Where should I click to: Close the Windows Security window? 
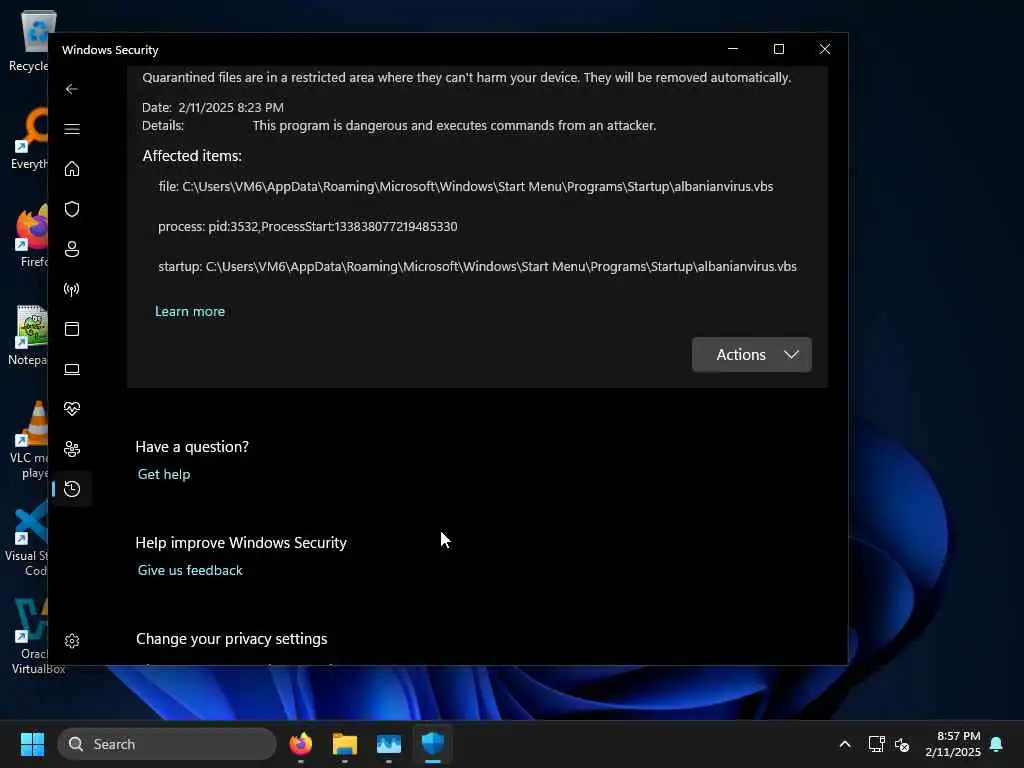pyautogui.click(x=825, y=49)
